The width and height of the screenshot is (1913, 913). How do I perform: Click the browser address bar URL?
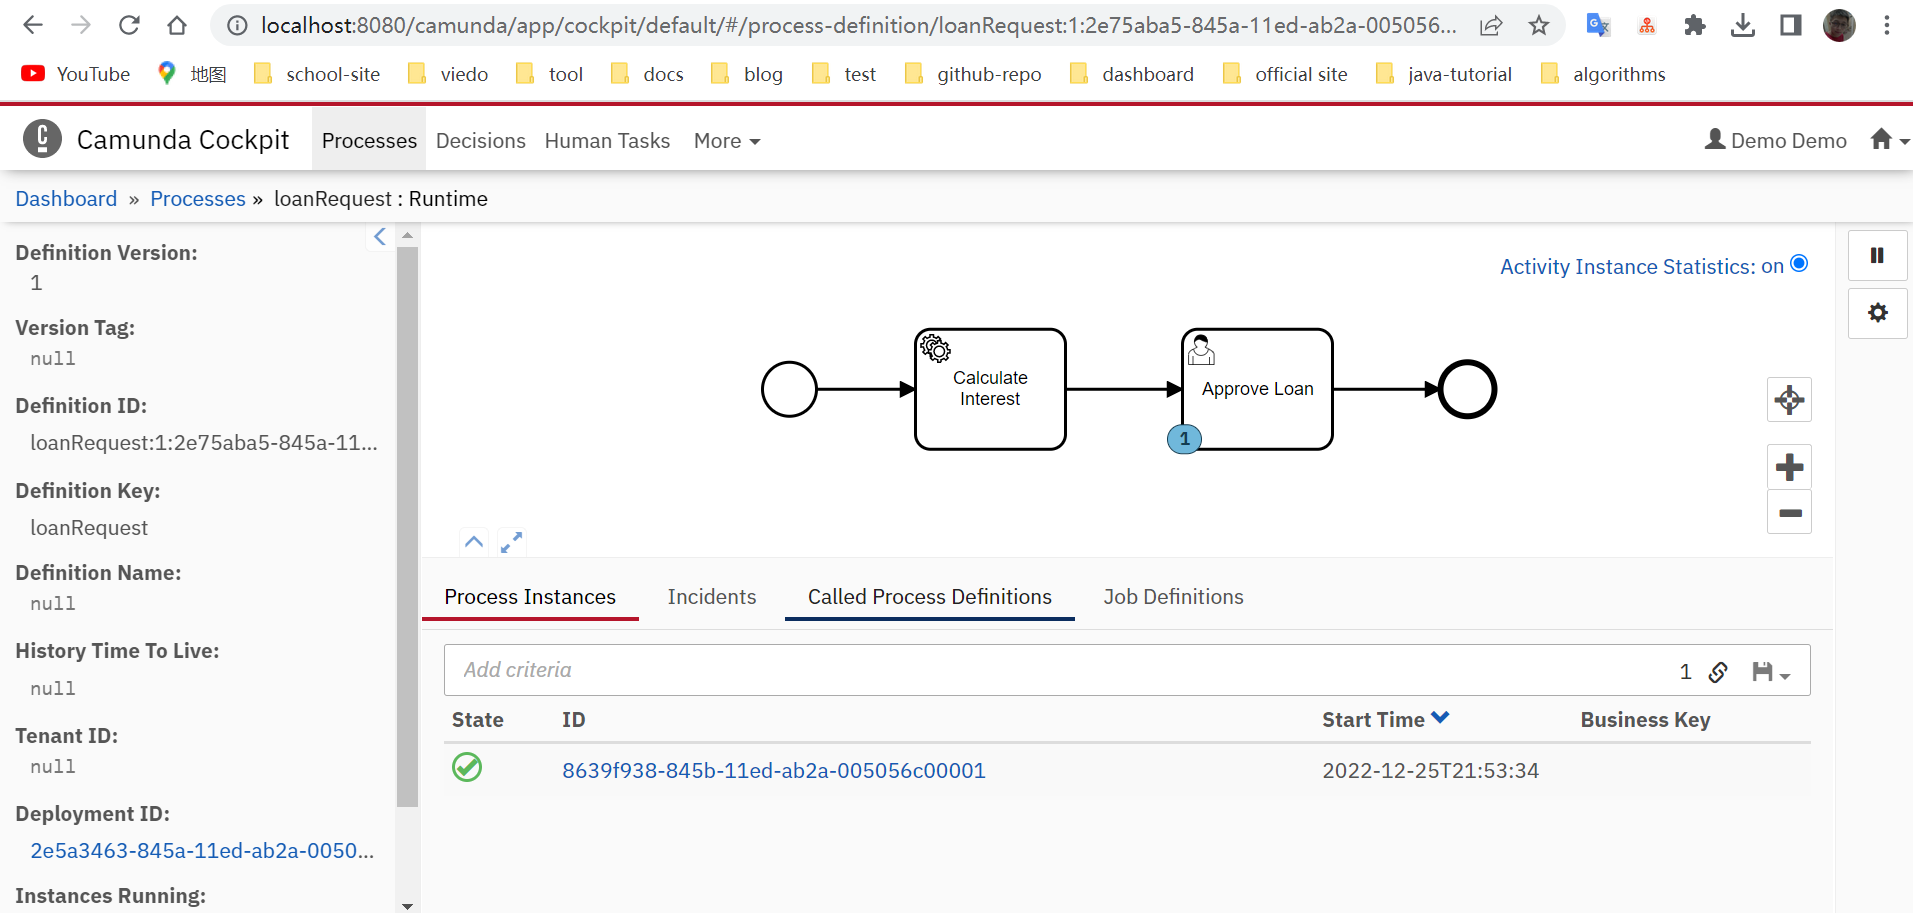tap(858, 26)
